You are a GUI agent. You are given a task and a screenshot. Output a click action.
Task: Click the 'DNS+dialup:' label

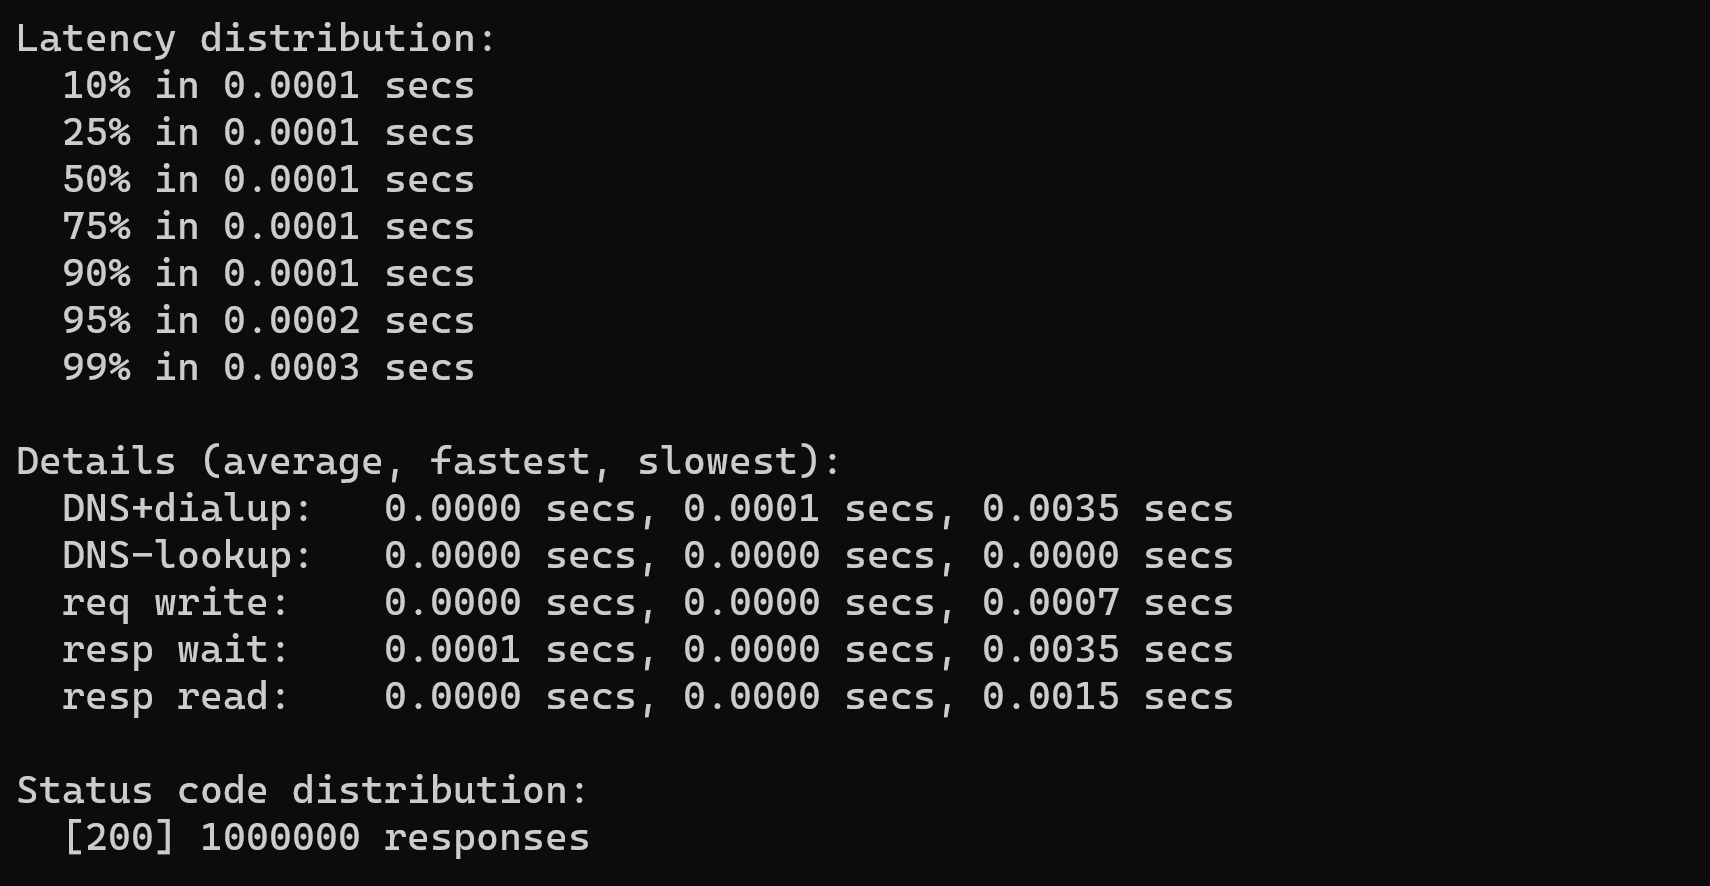(188, 509)
